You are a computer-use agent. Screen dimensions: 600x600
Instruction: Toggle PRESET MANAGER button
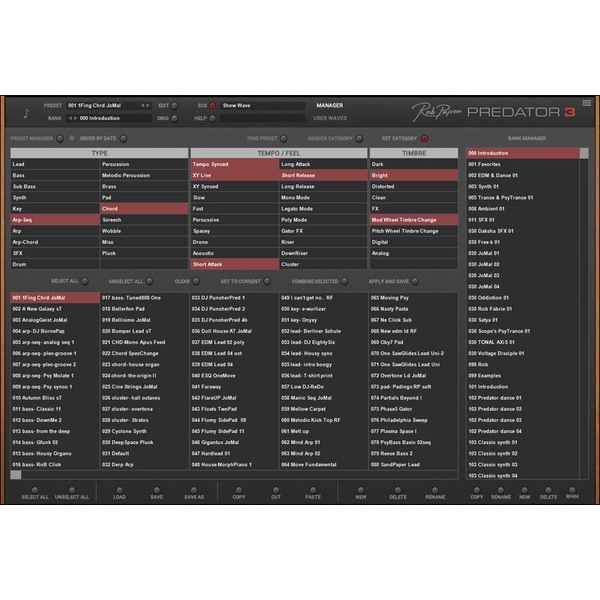[x=60, y=139]
